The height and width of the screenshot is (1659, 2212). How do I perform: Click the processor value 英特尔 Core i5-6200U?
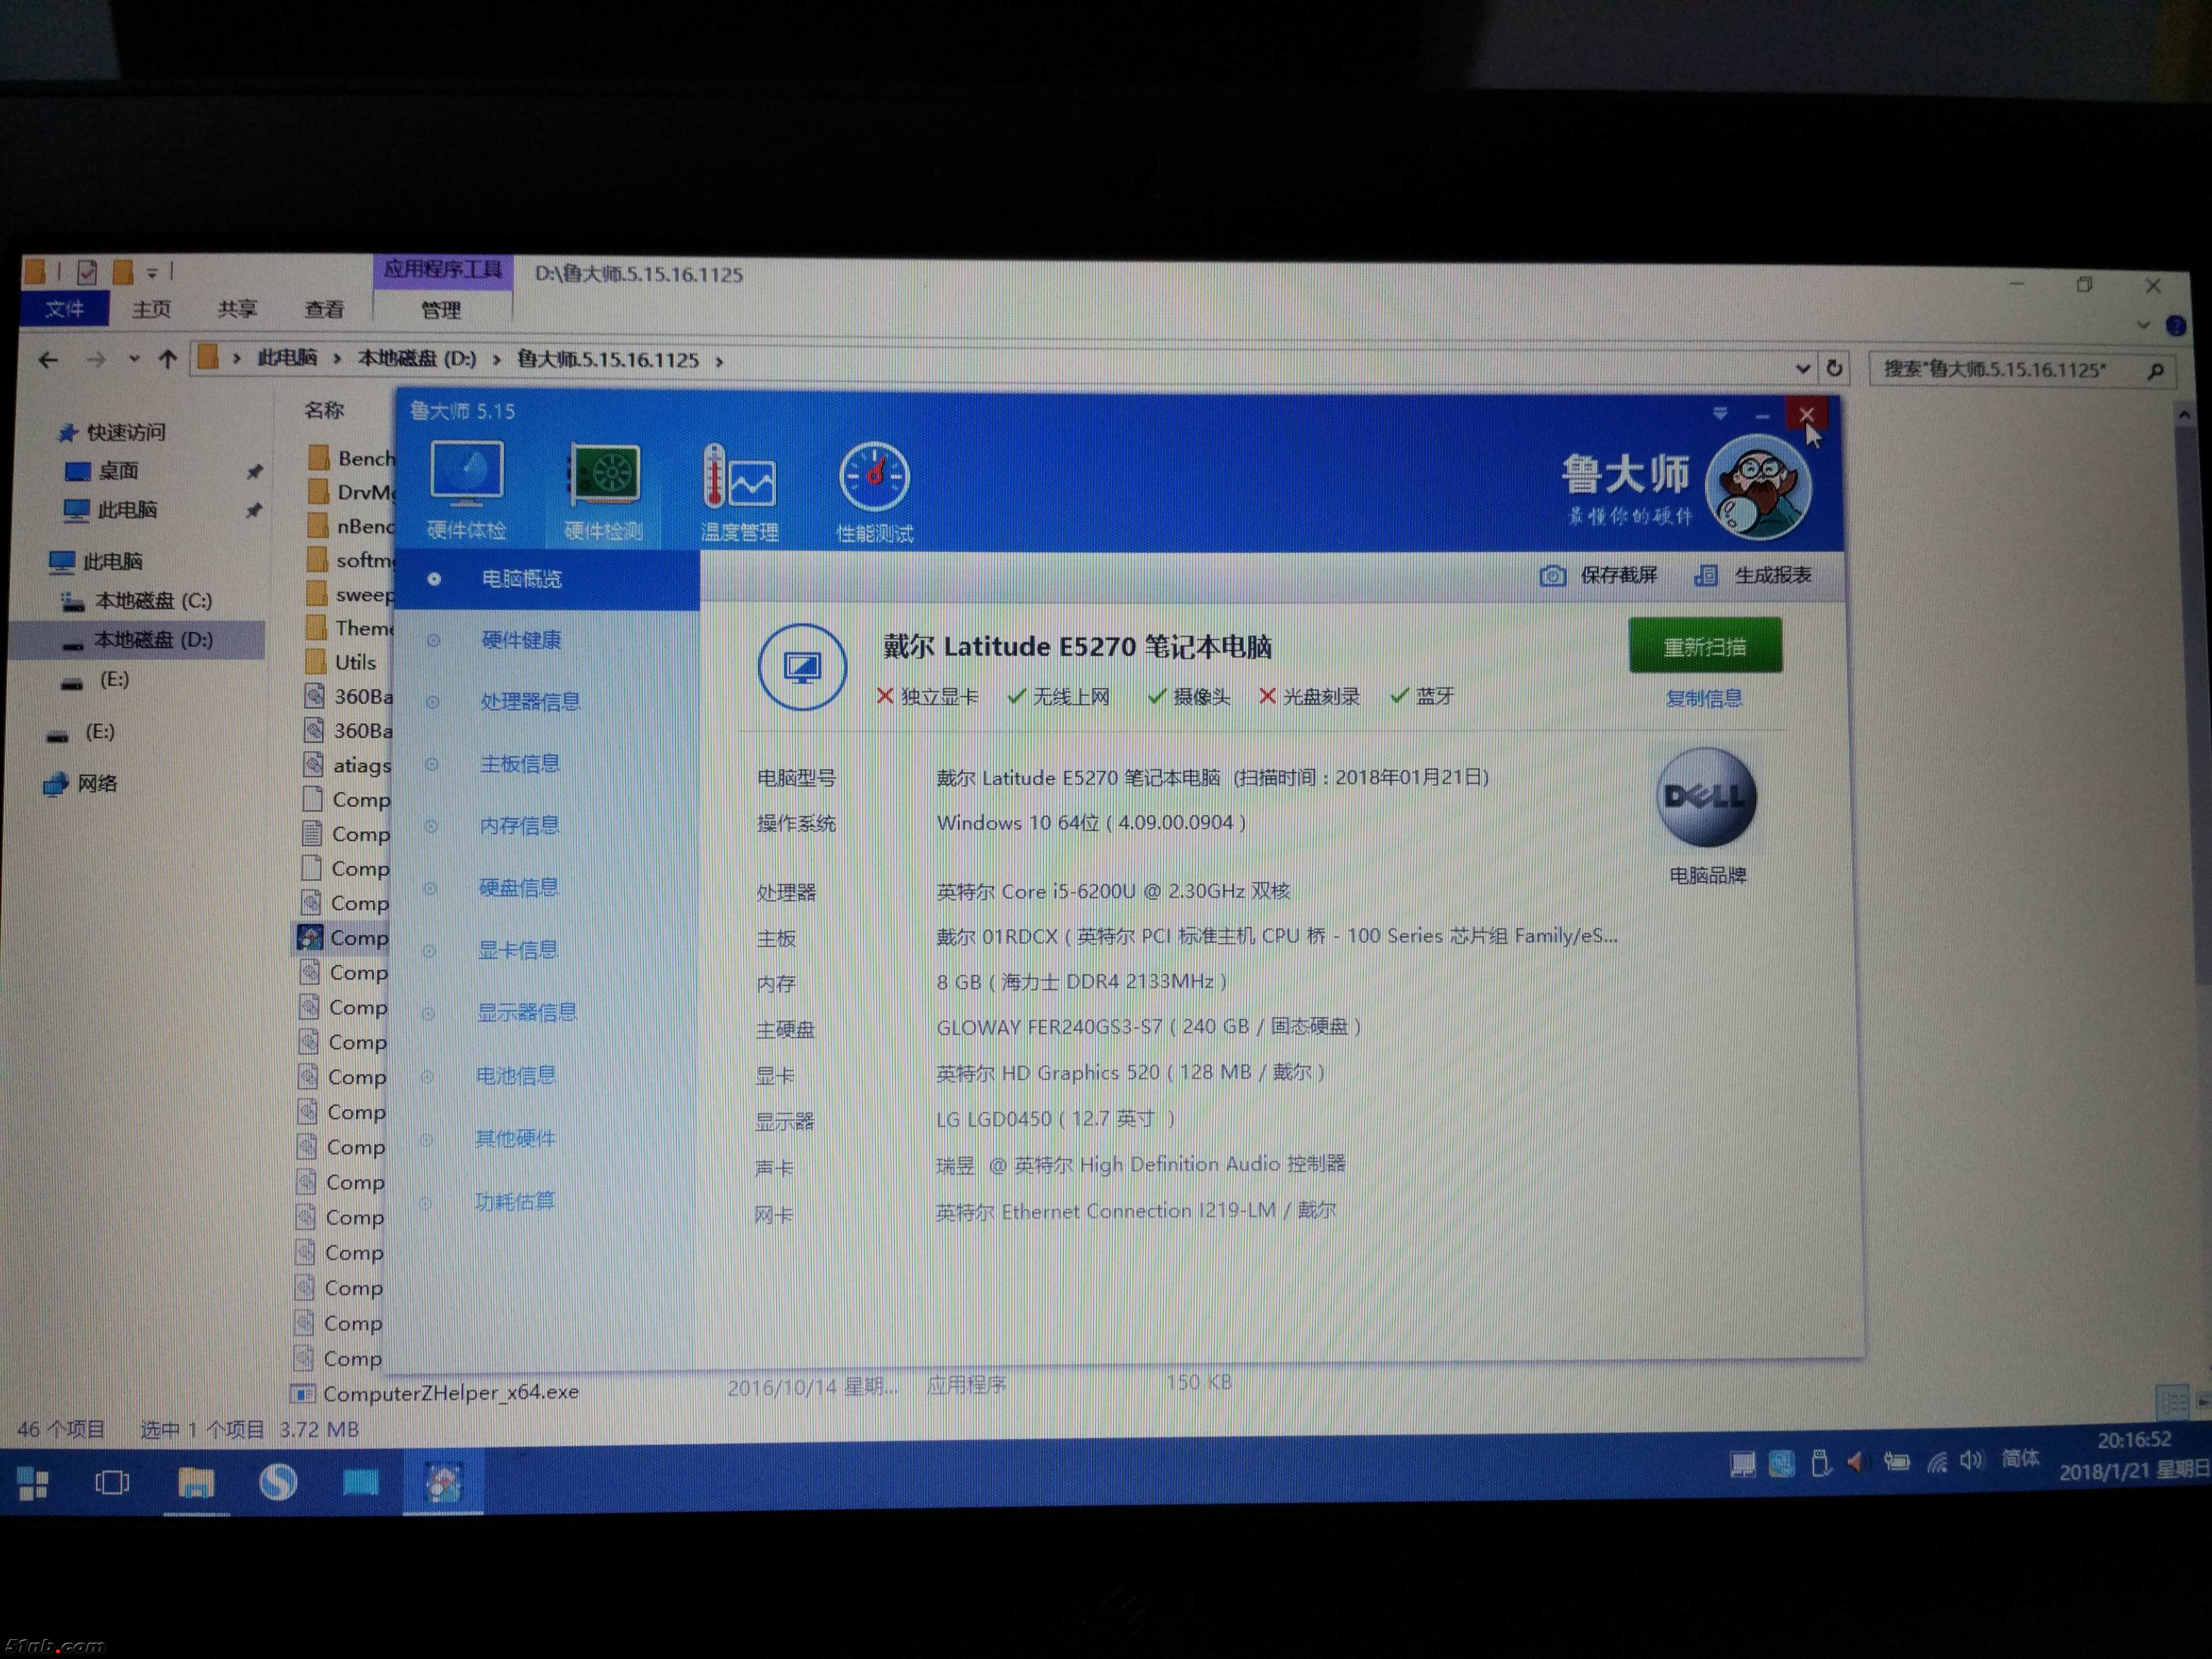[x=1113, y=891]
